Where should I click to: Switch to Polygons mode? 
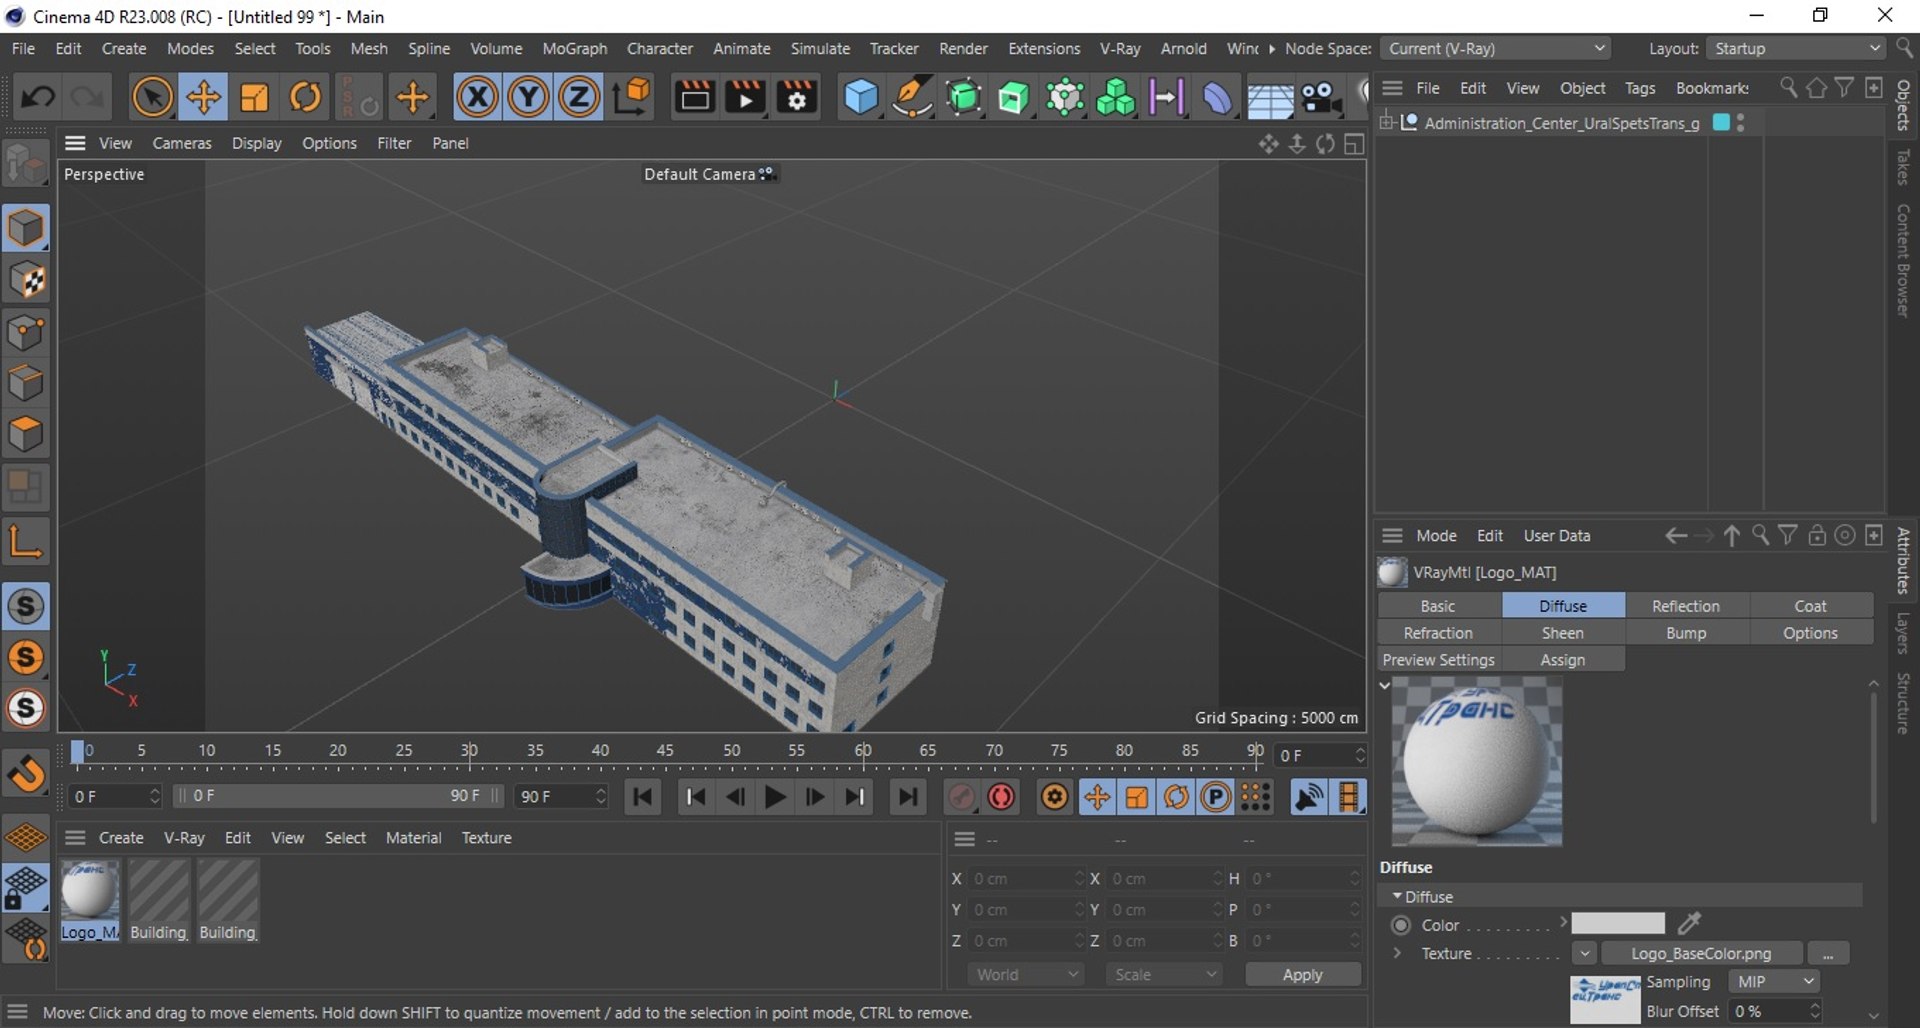26,435
